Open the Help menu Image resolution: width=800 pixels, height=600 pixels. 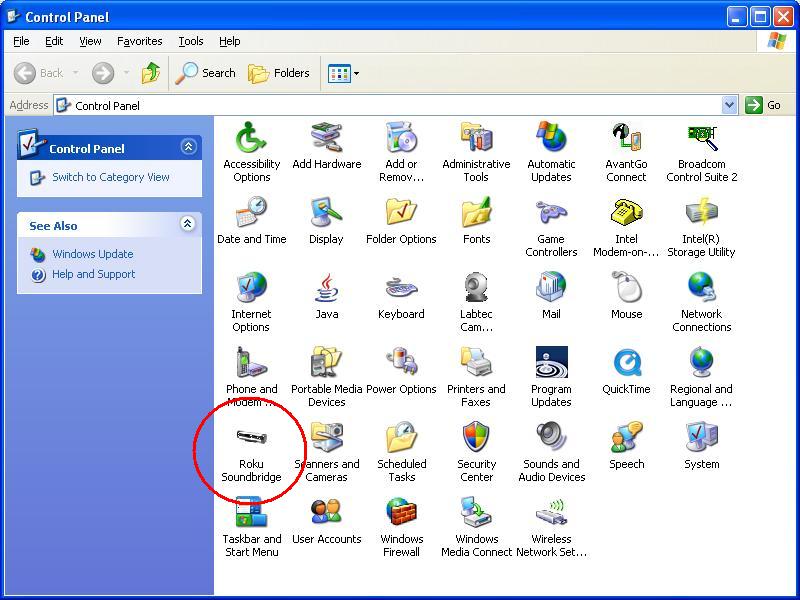pos(230,41)
